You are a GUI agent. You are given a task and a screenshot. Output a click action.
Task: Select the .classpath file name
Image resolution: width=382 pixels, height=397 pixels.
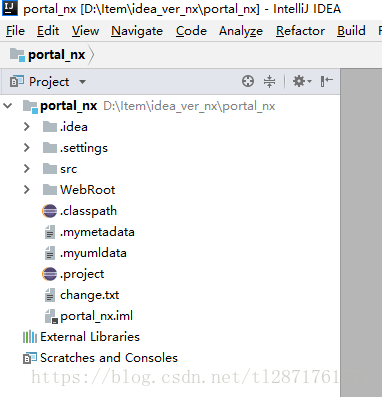[88, 211]
